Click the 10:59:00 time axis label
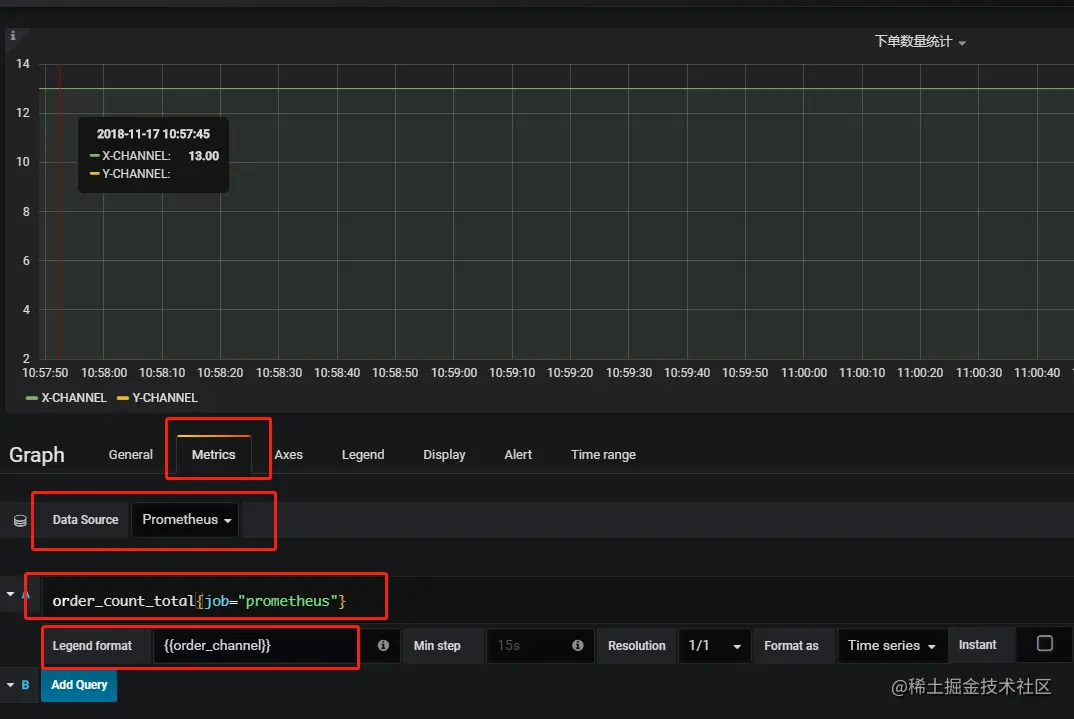 [x=453, y=373]
